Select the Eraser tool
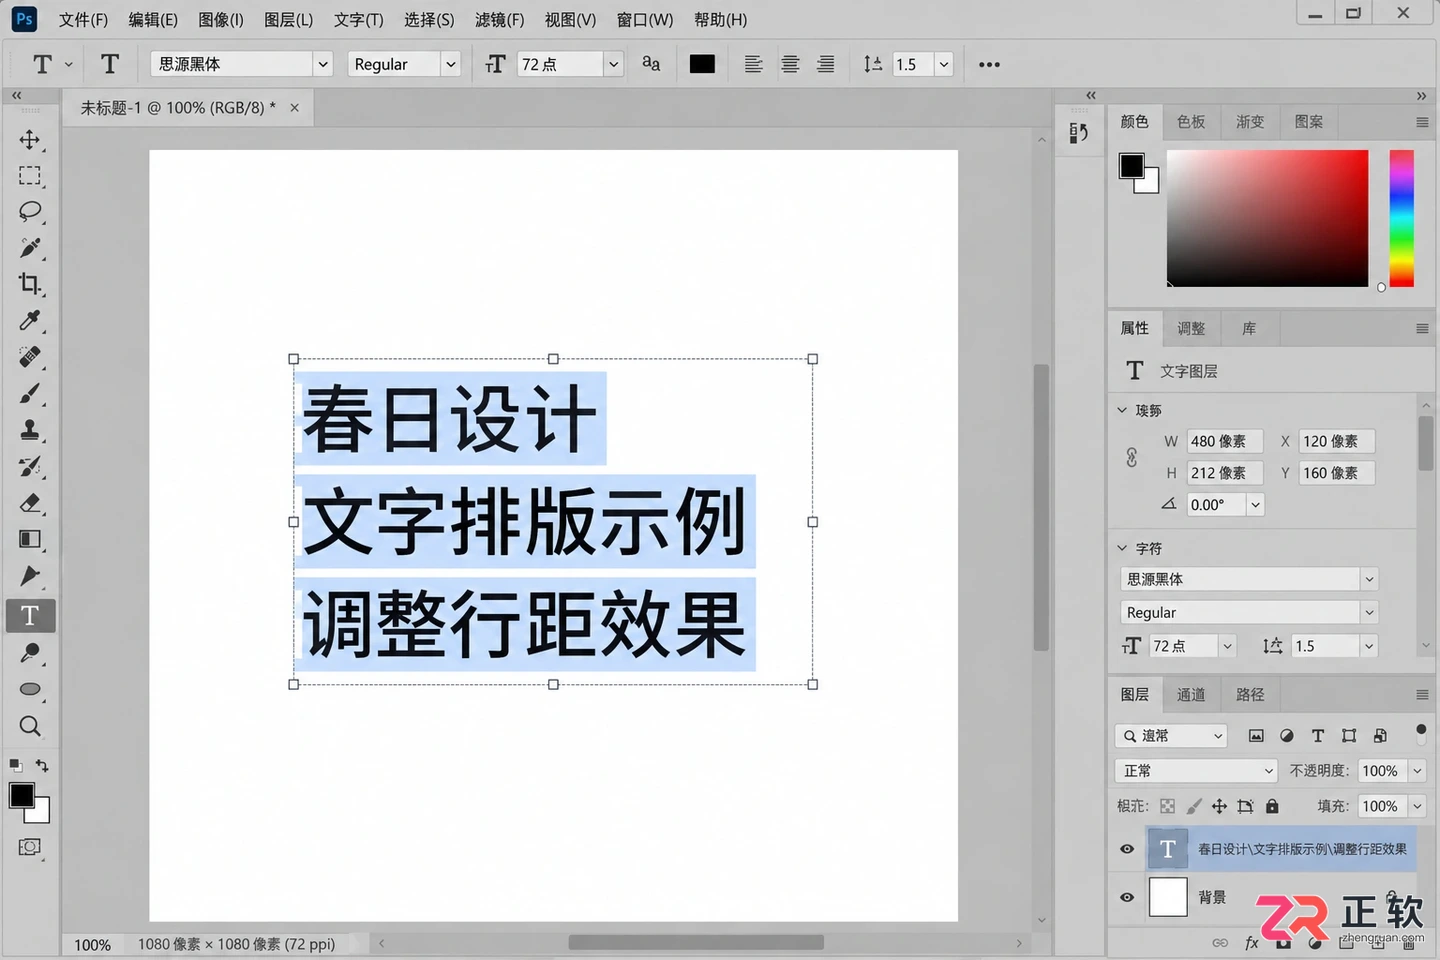The width and height of the screenshot is (1440, 960). (x=30, y=503)
